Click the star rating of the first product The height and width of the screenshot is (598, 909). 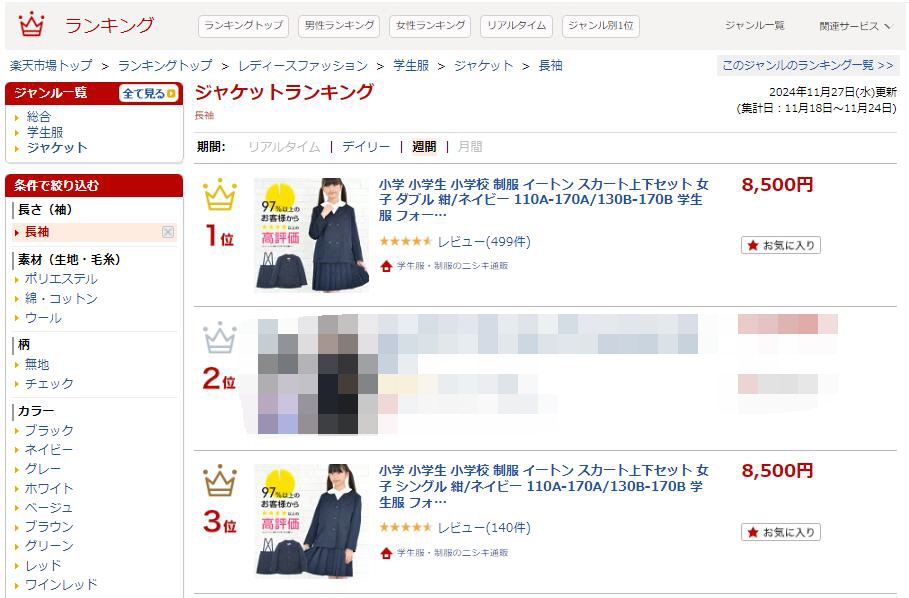(x=406, y=241)
